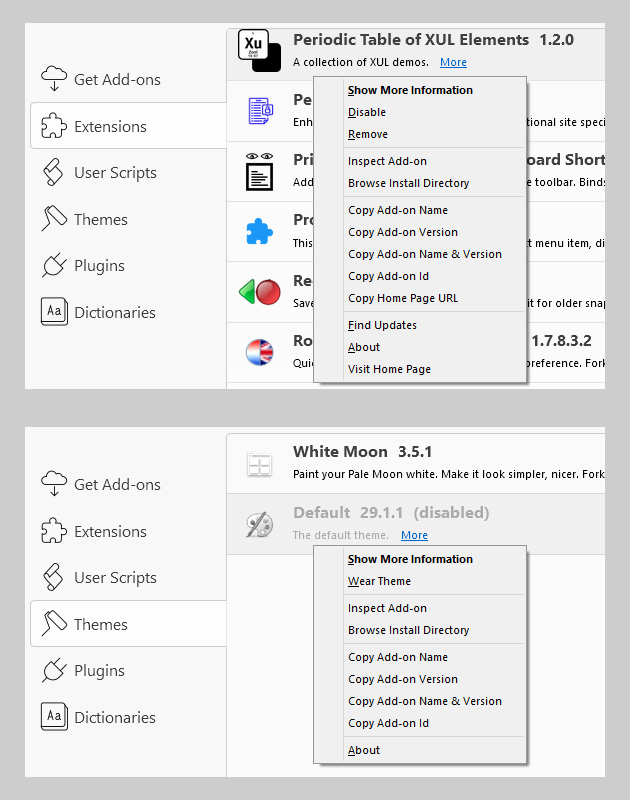Choose Inspect Add-on in the top context menu
The image size is (630, 800).
[x=420, y=161]
